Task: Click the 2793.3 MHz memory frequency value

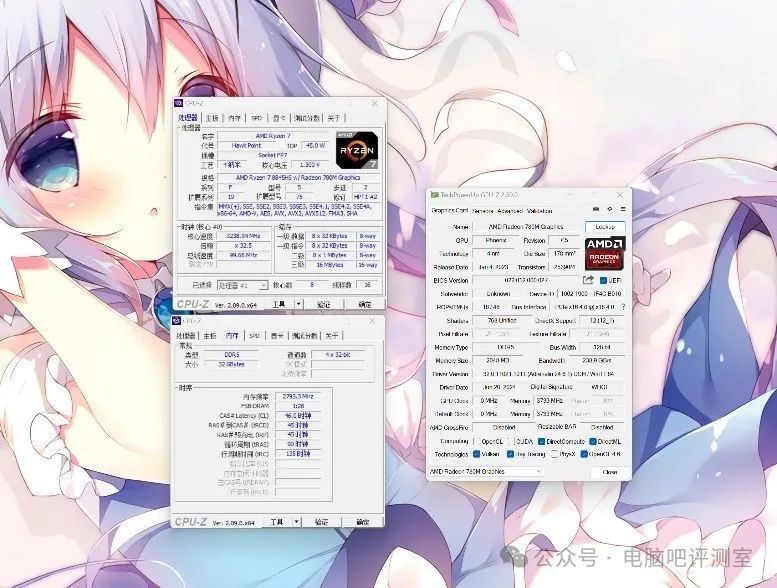Action: 298,396
